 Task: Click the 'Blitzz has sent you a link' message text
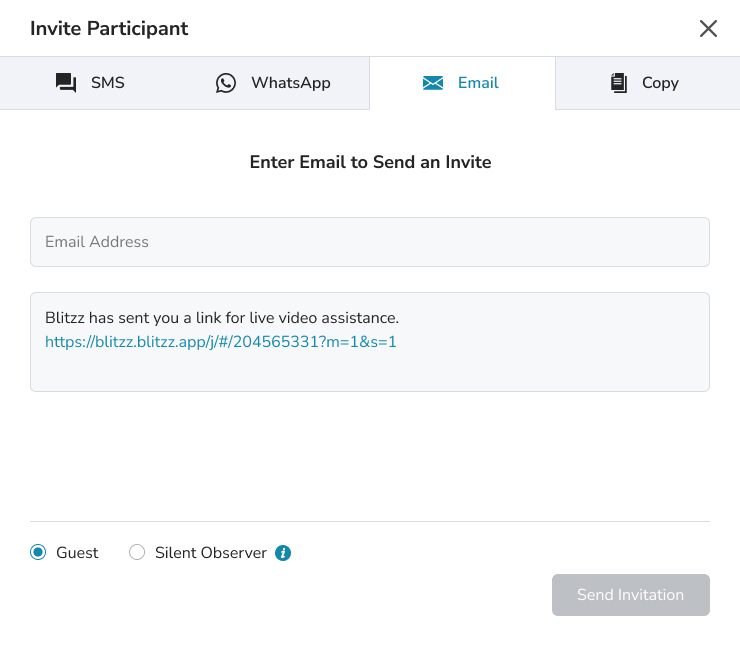[x=222, y=318]
